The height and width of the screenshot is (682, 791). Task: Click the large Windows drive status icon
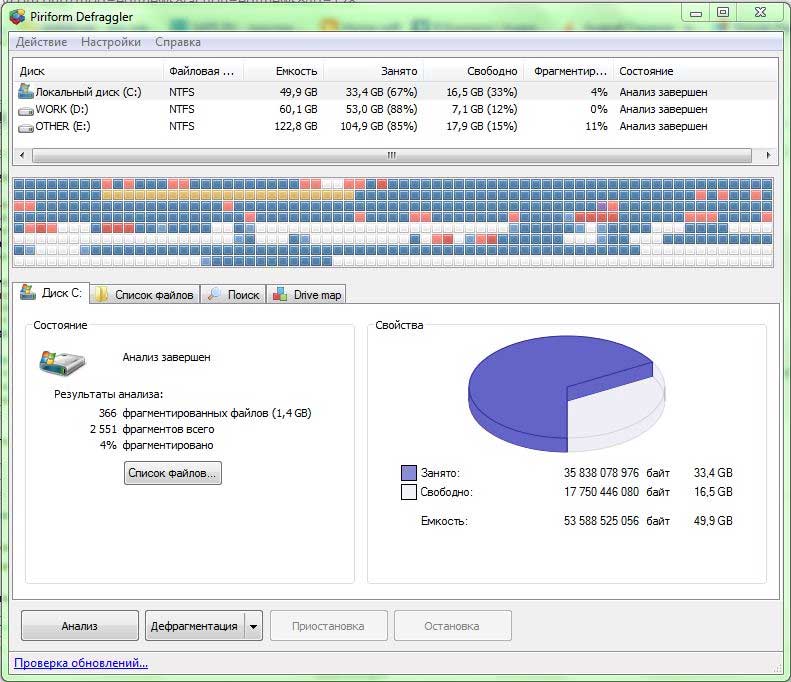63,362
